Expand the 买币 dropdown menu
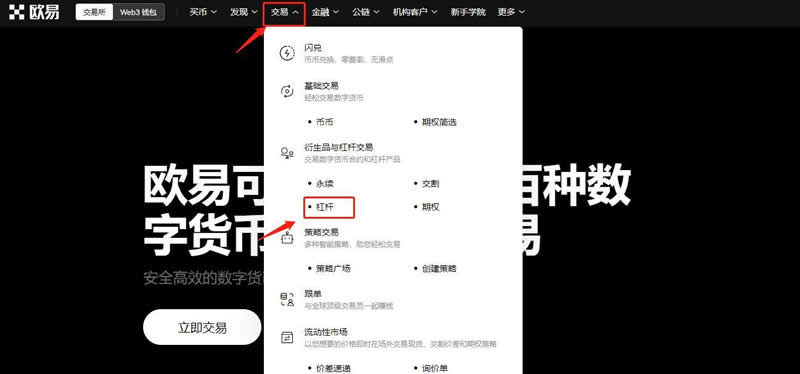This screenshot has height=374, width=800. point(203,12)
